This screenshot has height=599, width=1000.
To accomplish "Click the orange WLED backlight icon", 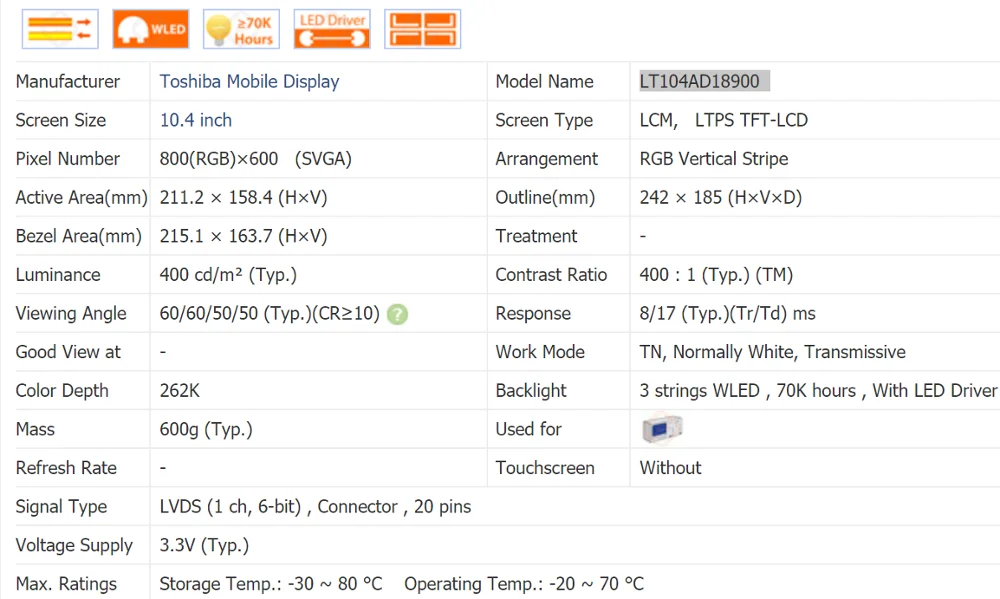I will click(x=151, y=29).
